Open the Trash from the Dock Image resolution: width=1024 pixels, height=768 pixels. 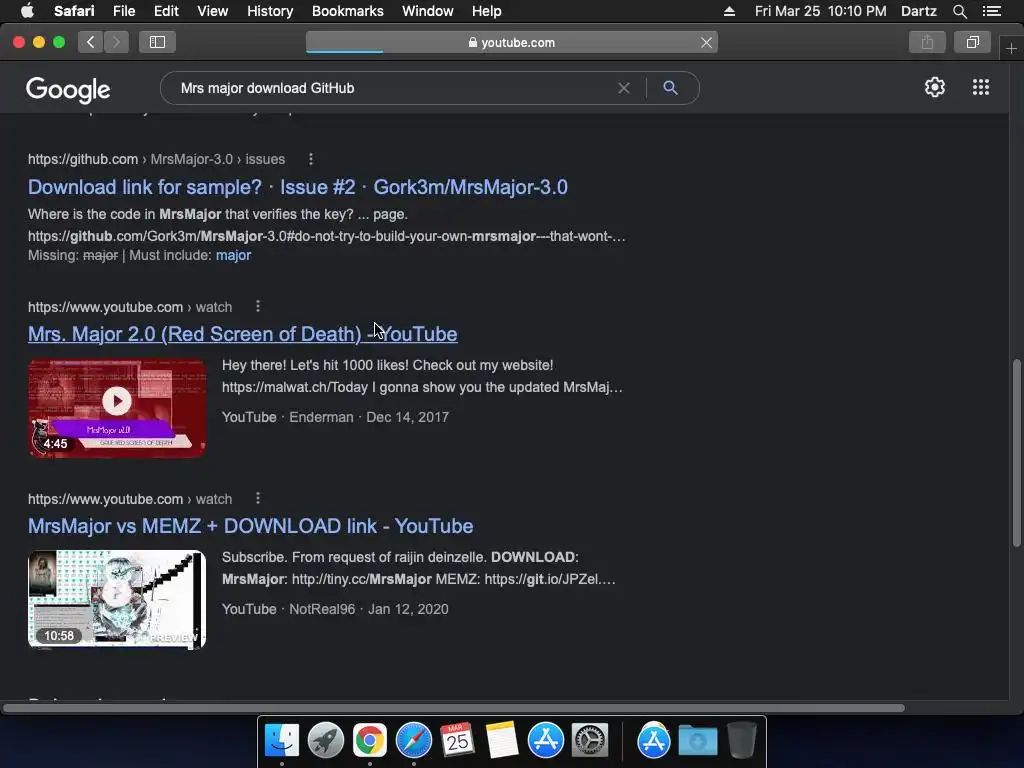click(742, 741)
